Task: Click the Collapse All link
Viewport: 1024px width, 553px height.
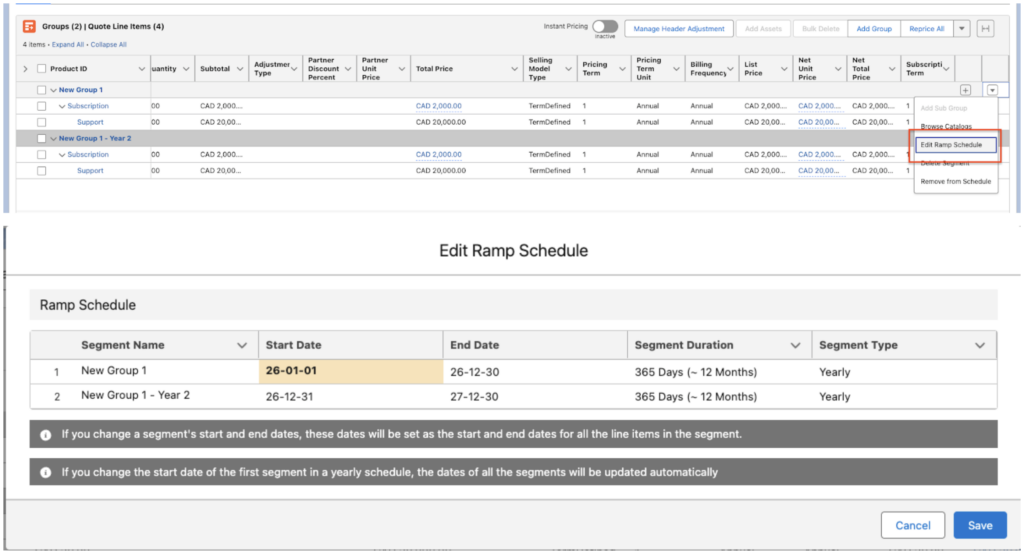Action: coord(108,45)
